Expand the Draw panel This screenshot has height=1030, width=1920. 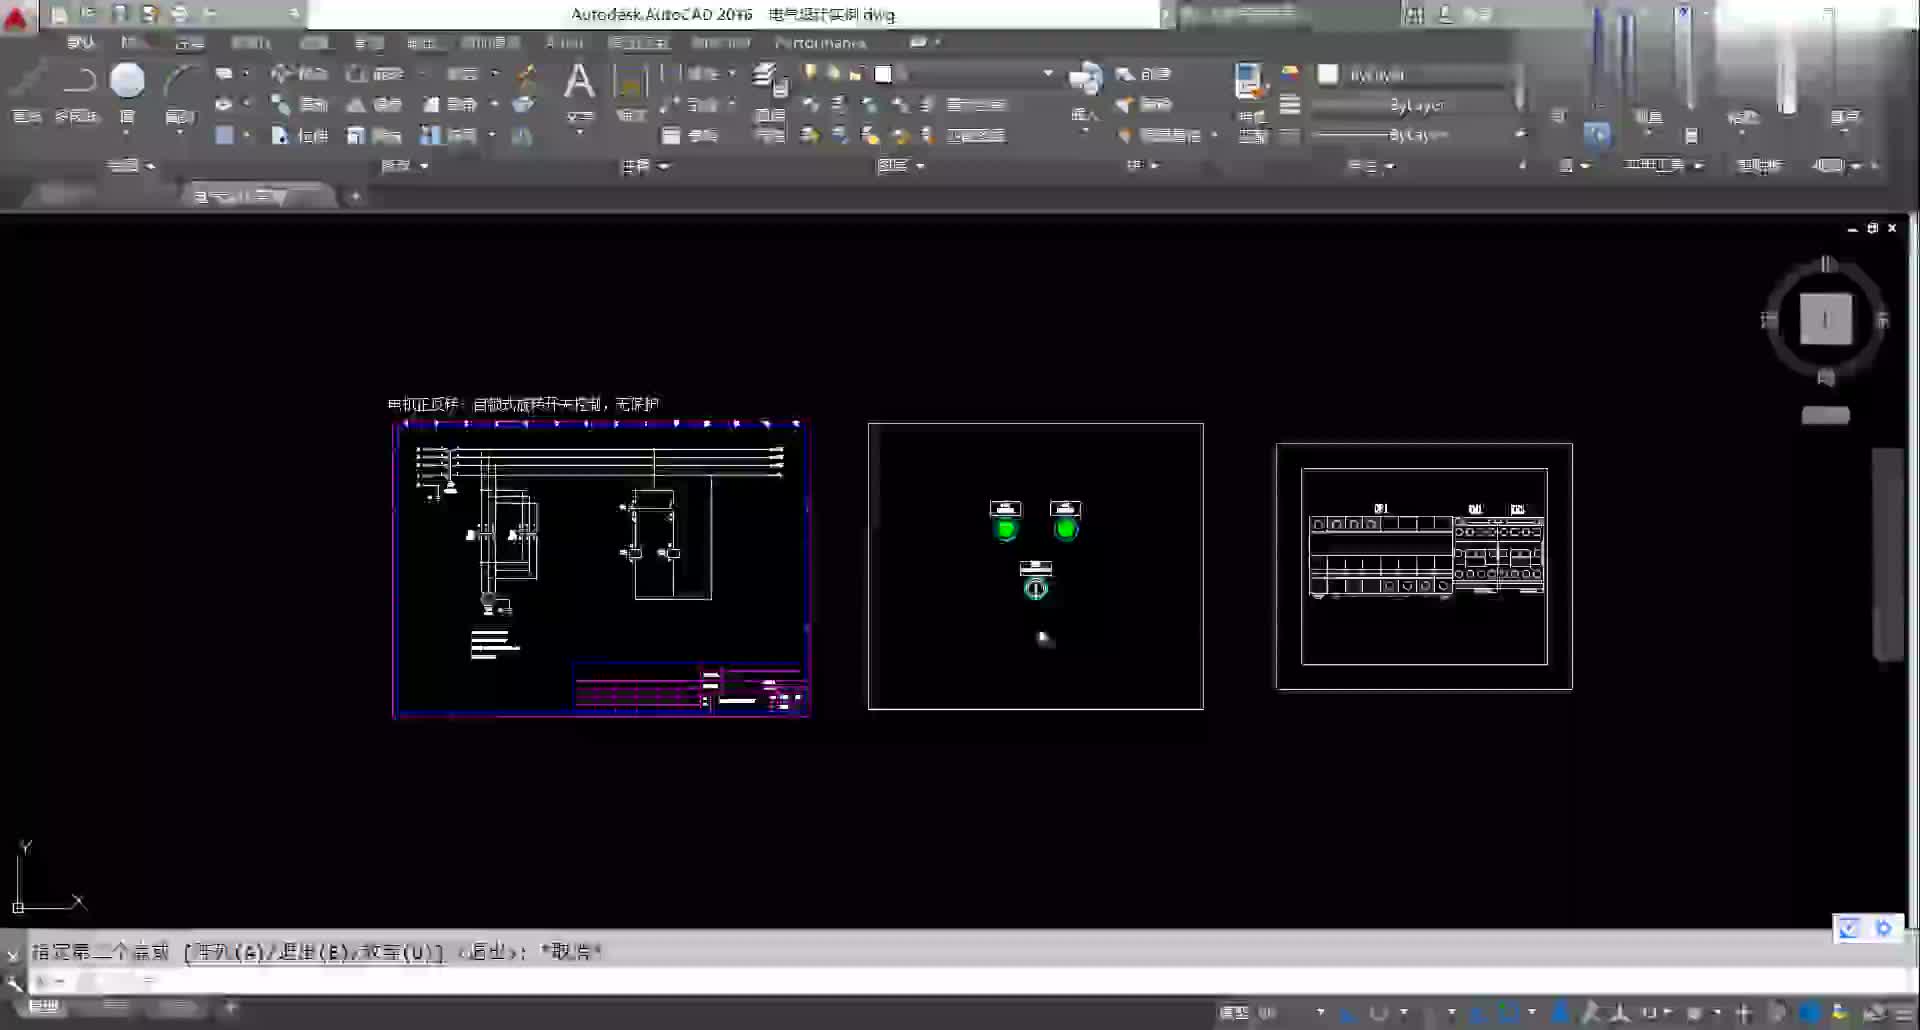(131, 166)
